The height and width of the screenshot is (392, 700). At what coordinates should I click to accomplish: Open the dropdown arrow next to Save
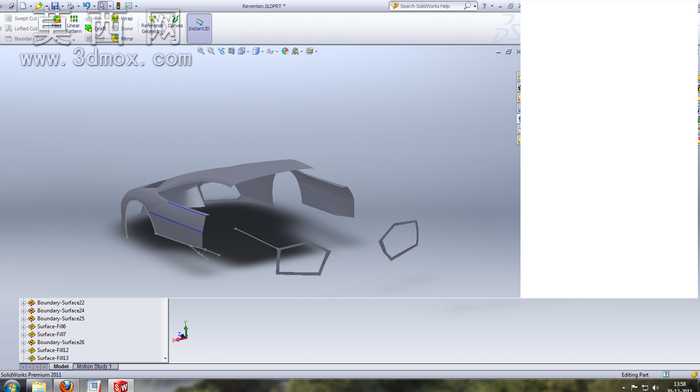pyautogui.click(x=62, y=6)
